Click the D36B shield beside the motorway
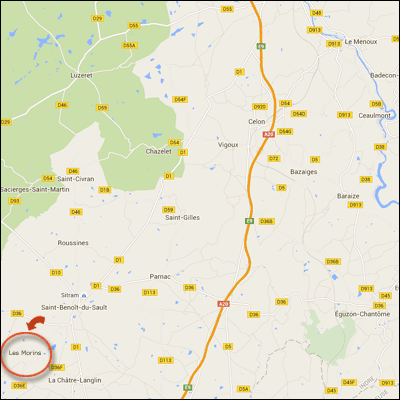400x400 pixels. click(x=267, y=221)
